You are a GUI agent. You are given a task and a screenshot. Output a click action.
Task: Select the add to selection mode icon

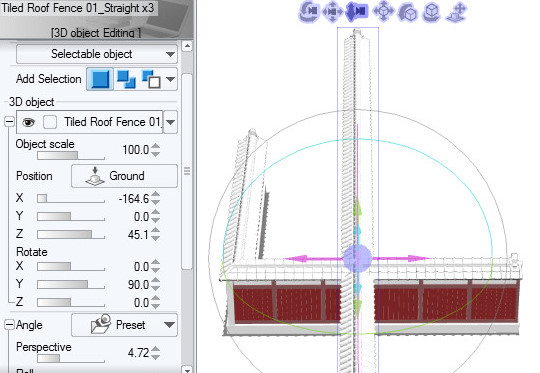click(x=126, y=79)
